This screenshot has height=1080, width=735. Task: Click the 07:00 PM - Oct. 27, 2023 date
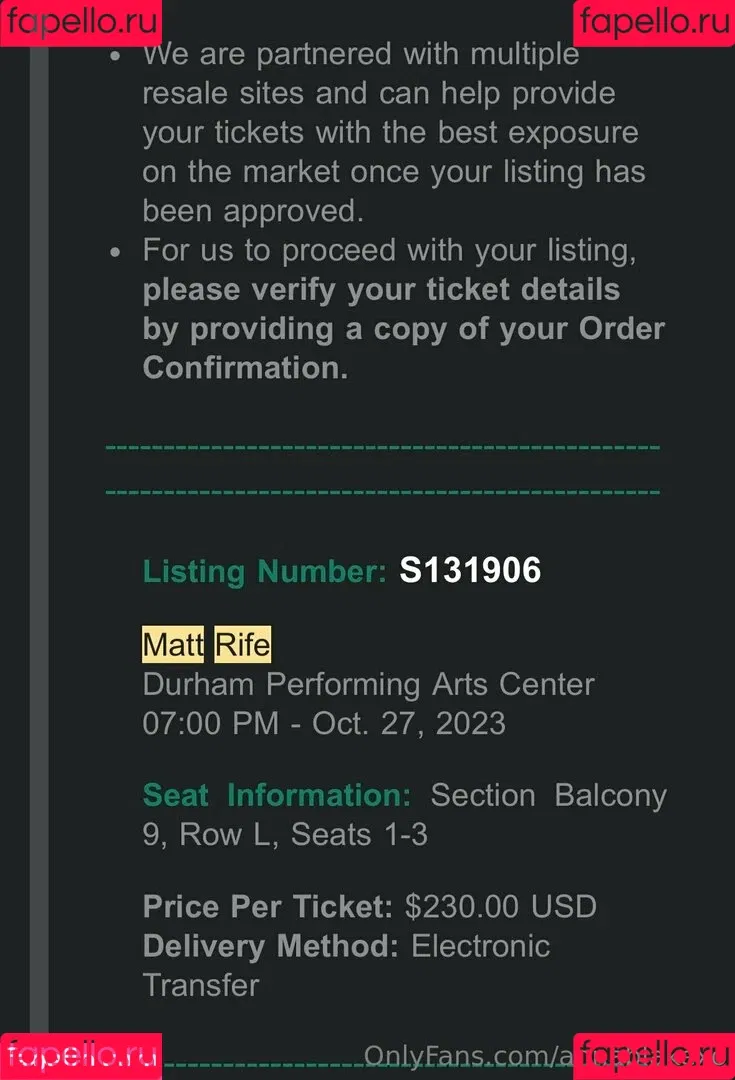coord(324,724)
